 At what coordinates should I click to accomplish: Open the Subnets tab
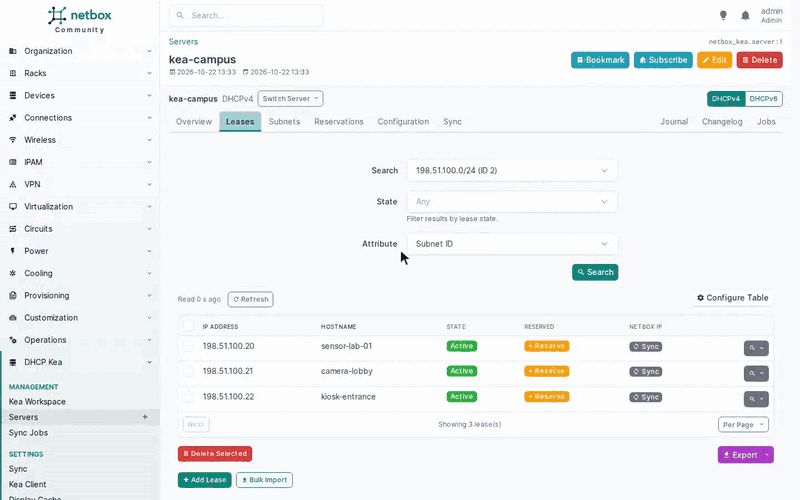pyautogui.click(x=284, y=121)
